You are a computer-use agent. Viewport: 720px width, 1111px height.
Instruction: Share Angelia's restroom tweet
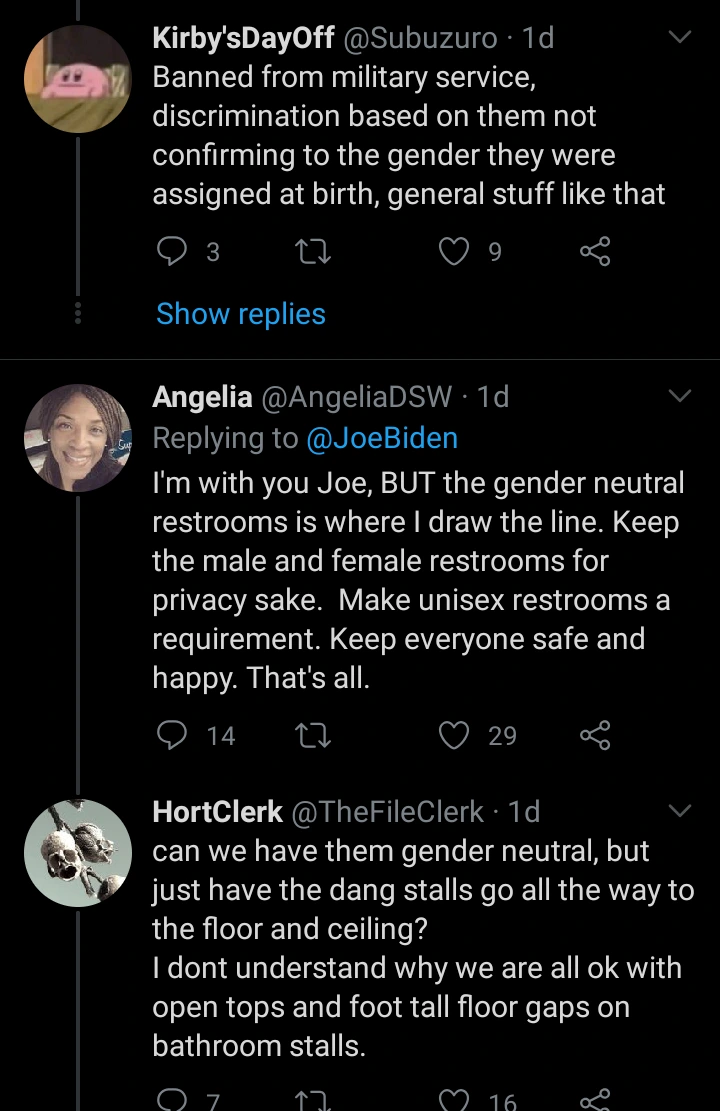tap(595, 736)
